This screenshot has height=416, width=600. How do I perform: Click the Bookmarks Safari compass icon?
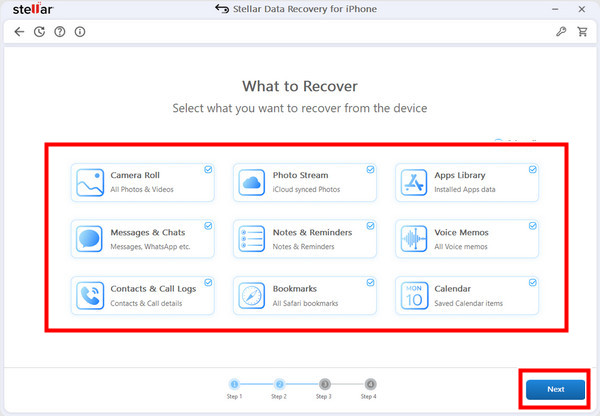coord(251,295)
